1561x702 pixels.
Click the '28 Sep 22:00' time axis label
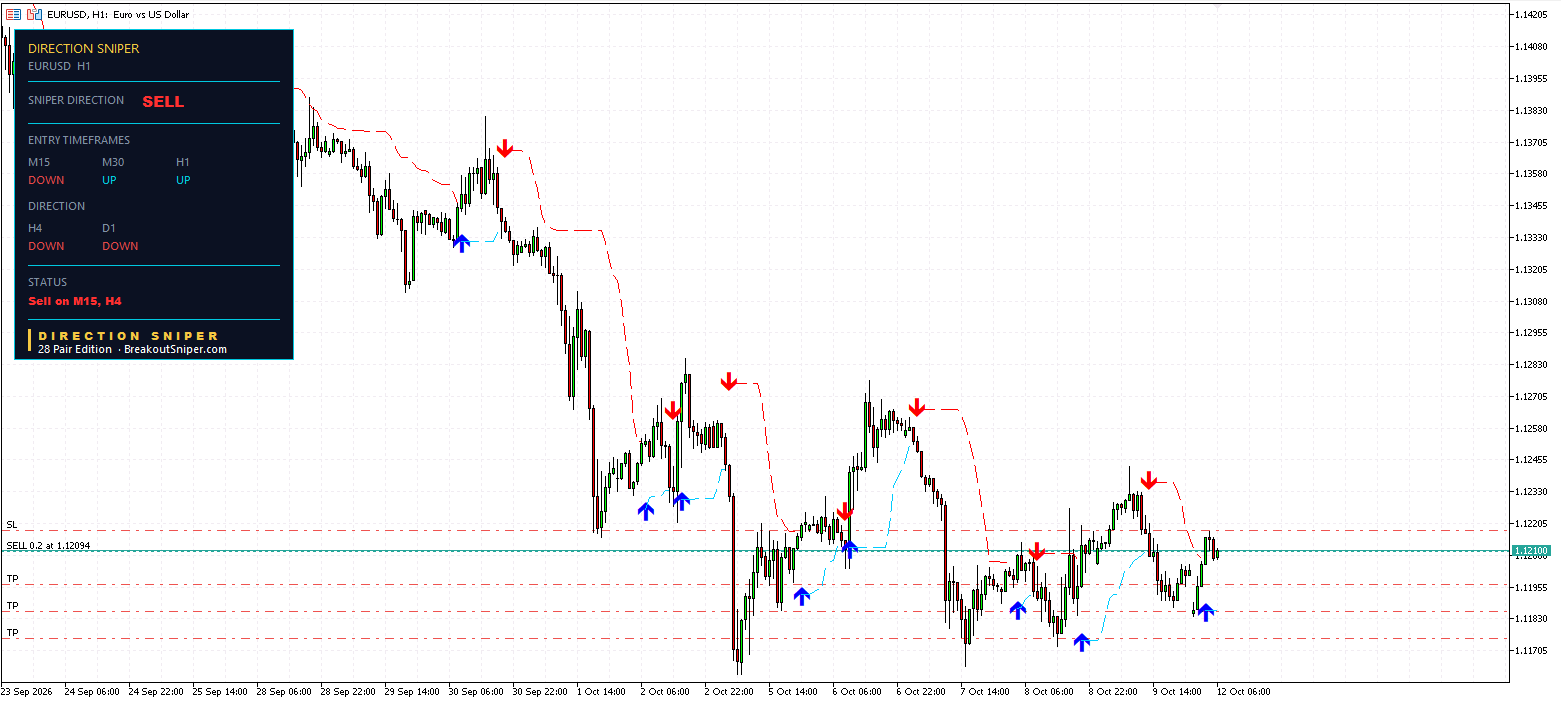(348, 691)
